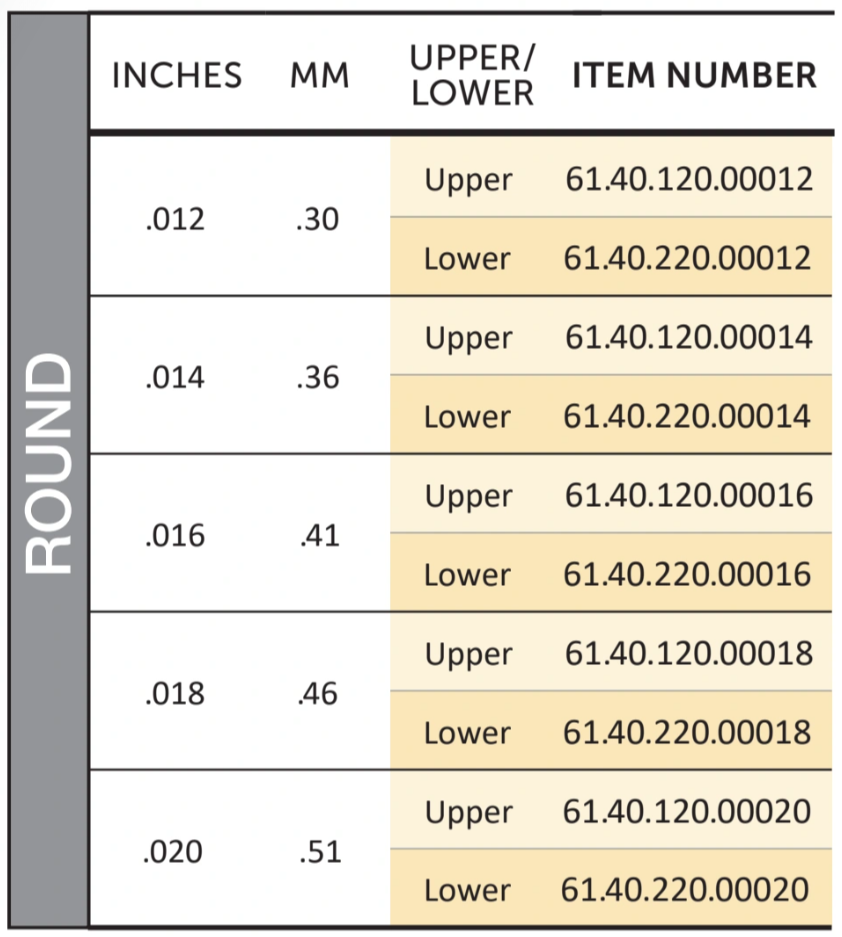Select item number 61.40.120.00018
The image size is (842, 937).
coord(689,653)
